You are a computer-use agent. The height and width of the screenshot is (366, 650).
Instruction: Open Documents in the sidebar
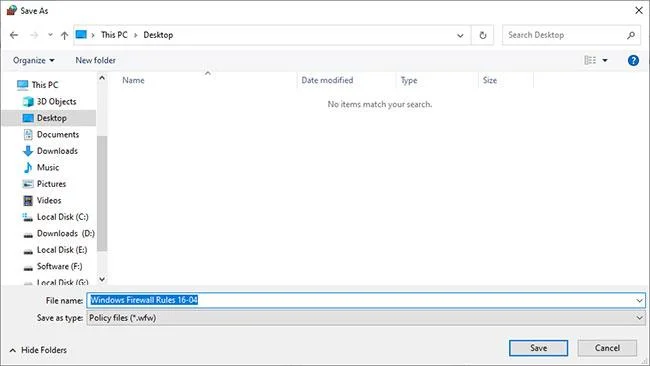(58, 134)
